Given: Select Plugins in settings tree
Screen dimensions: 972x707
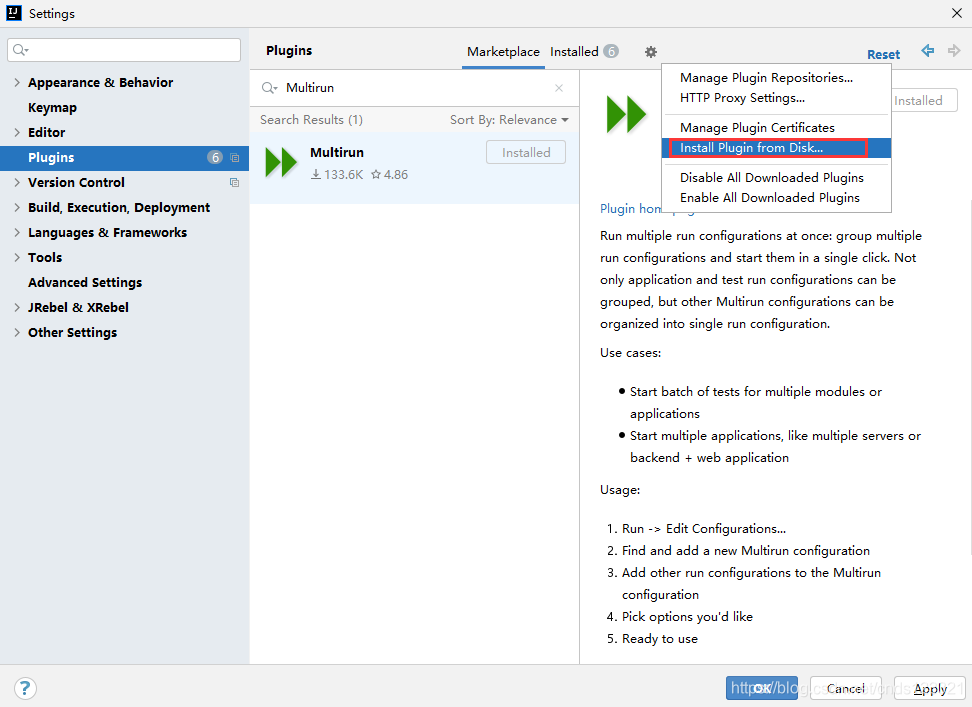Looking at the screenshot, I should pos(124,157).
